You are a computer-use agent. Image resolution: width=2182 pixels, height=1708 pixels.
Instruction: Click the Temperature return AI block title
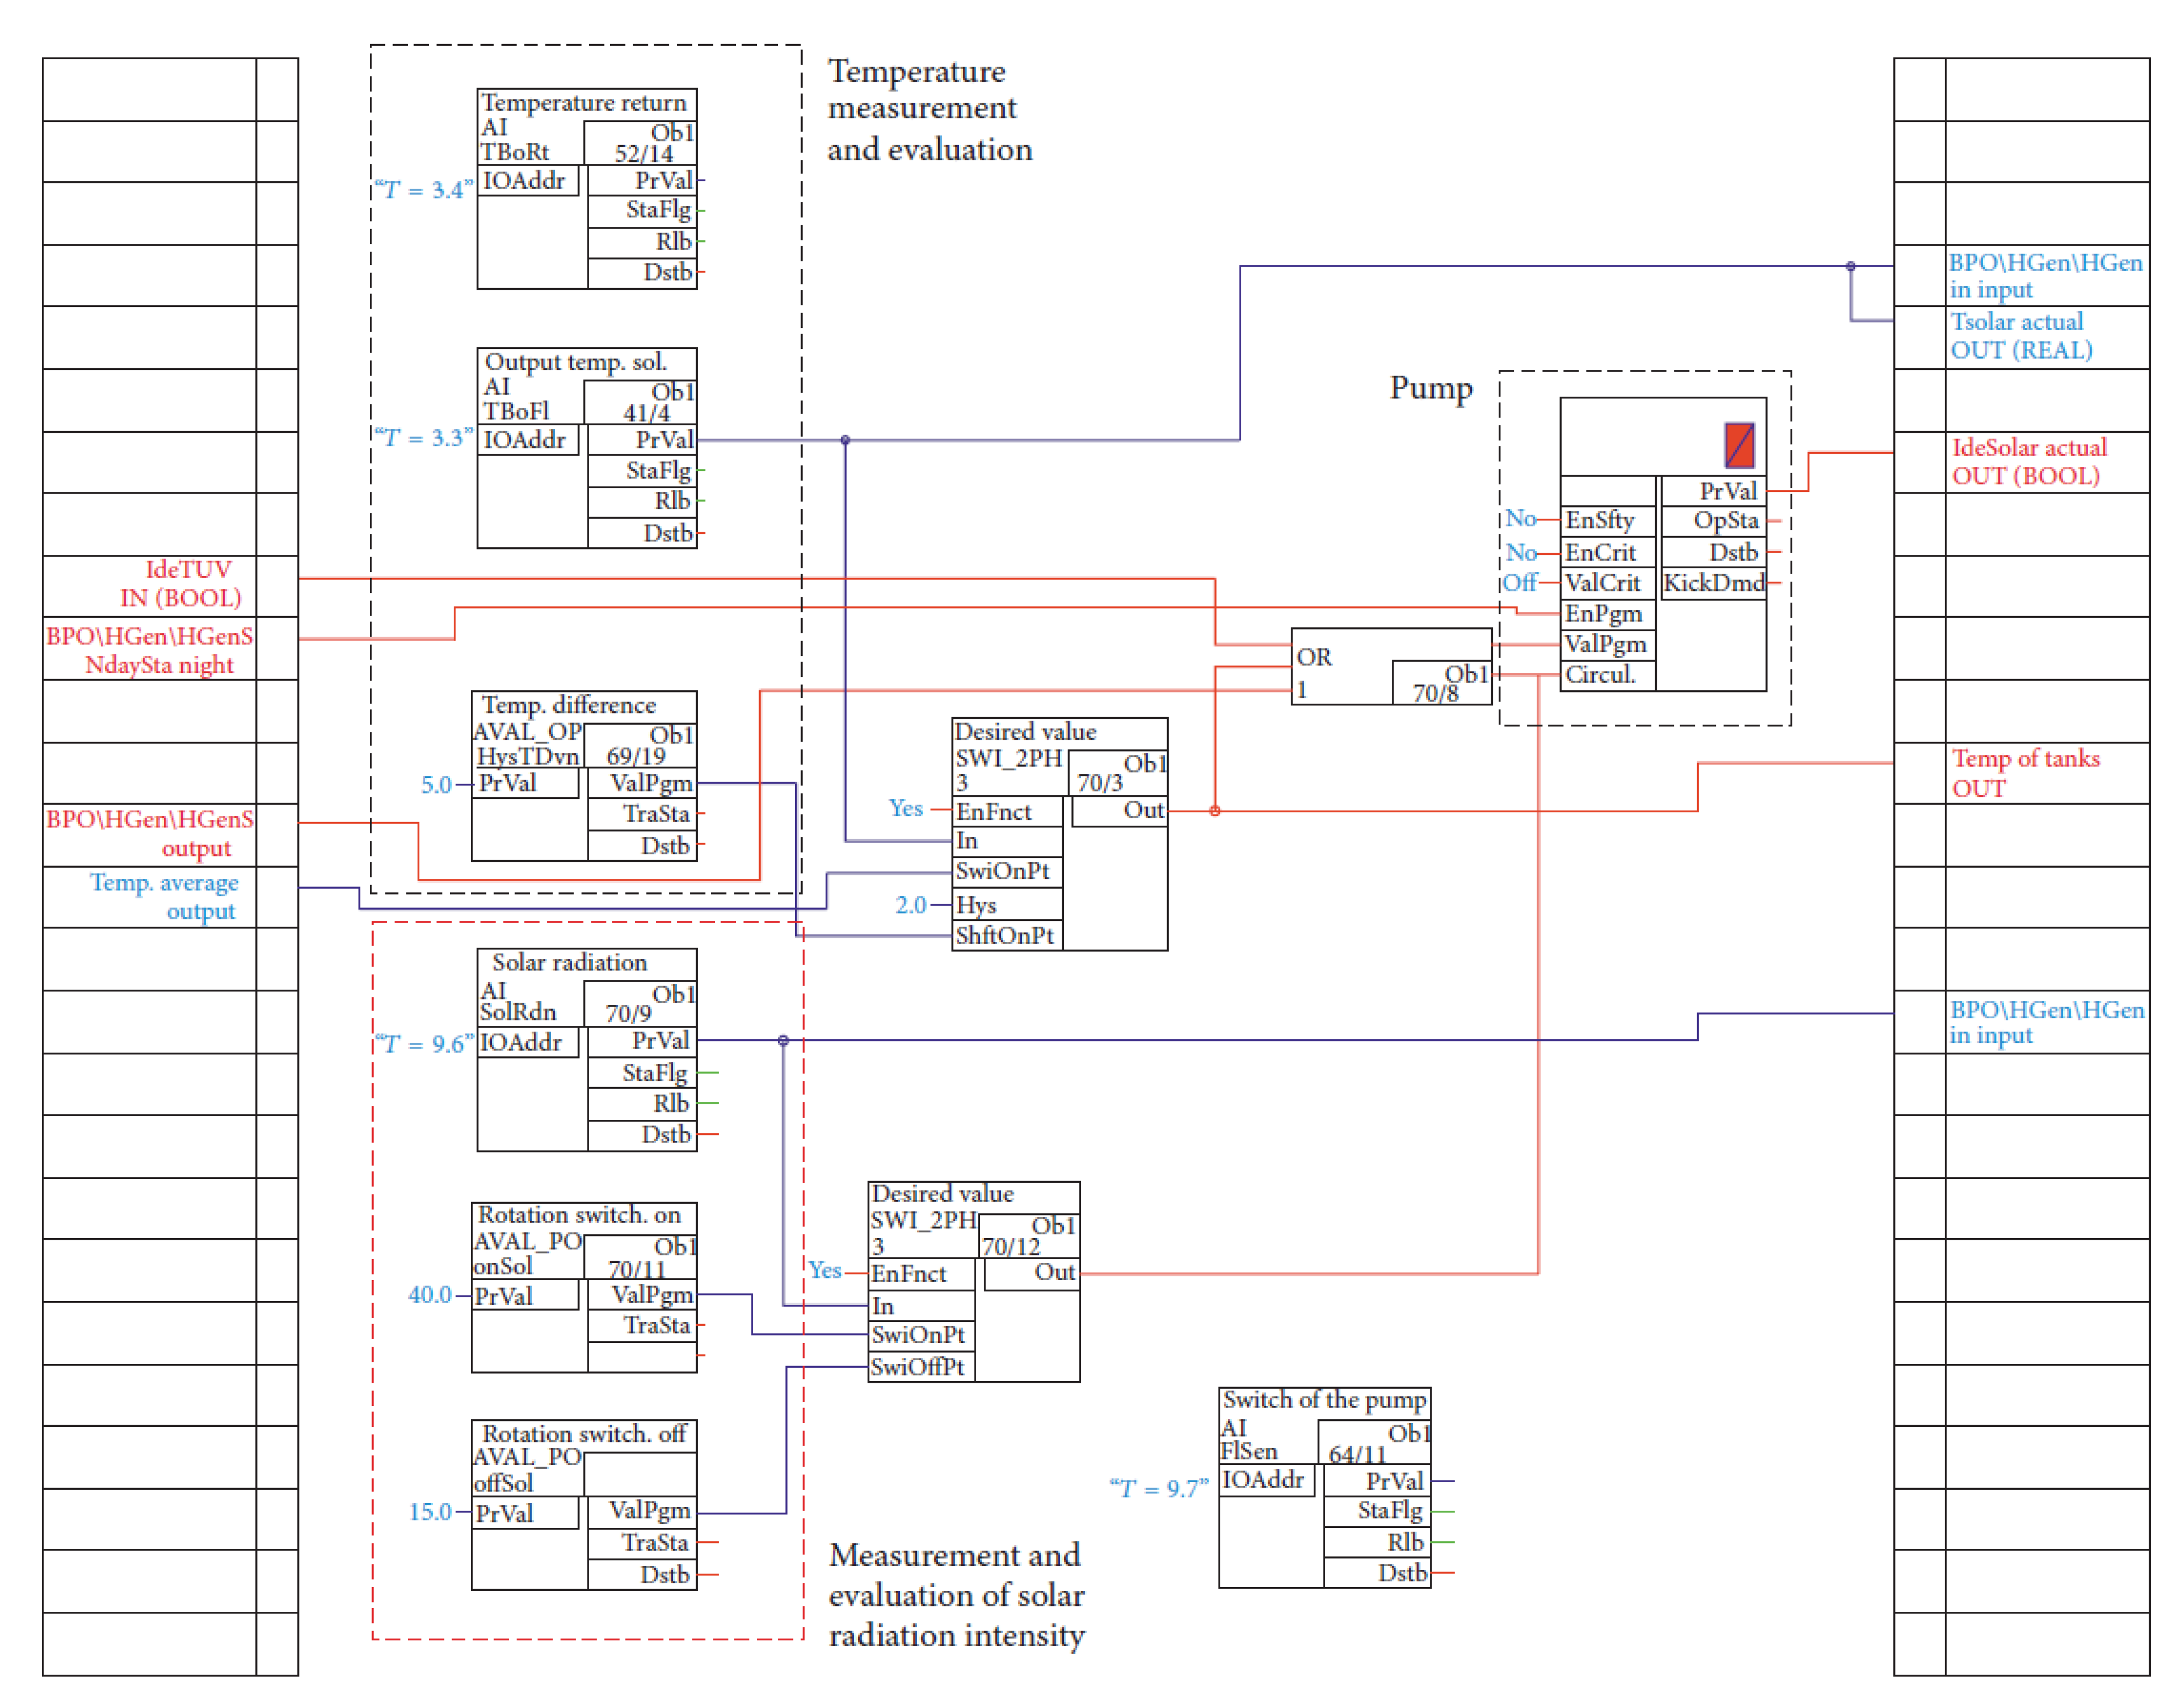(x=584, y=103)
